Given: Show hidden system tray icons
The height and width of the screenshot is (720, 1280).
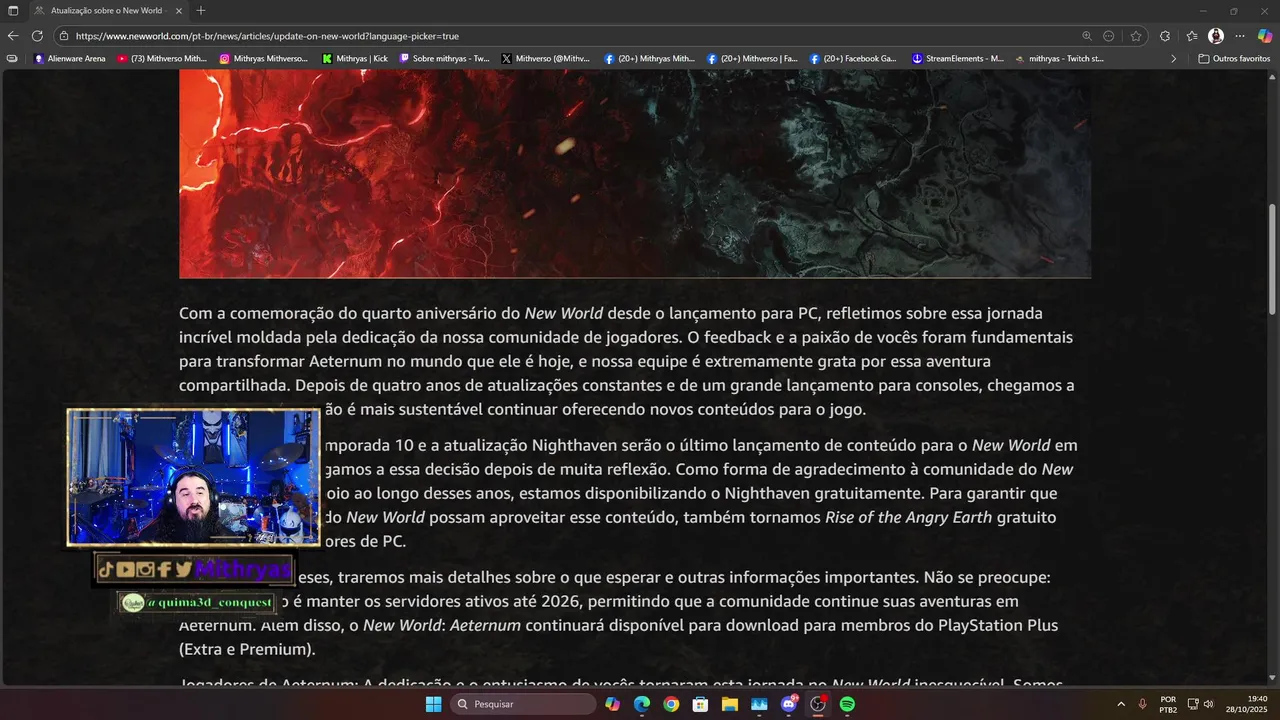Looking at the screenshot, I should click(x=1120, y=704).
